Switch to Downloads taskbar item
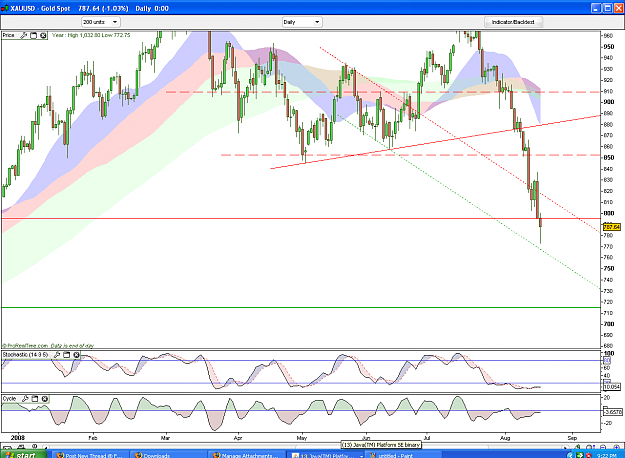The image size is (625, 458). tap(168, 455)
